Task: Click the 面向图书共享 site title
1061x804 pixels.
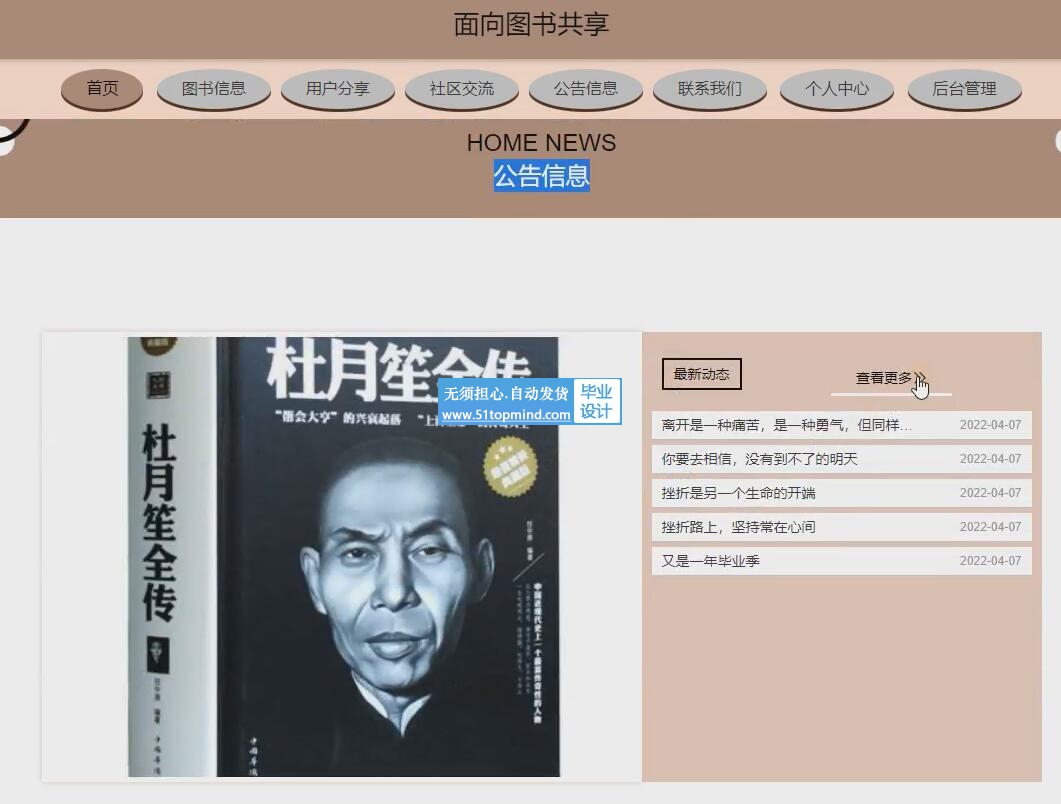Action: click(x=531, y=25)
